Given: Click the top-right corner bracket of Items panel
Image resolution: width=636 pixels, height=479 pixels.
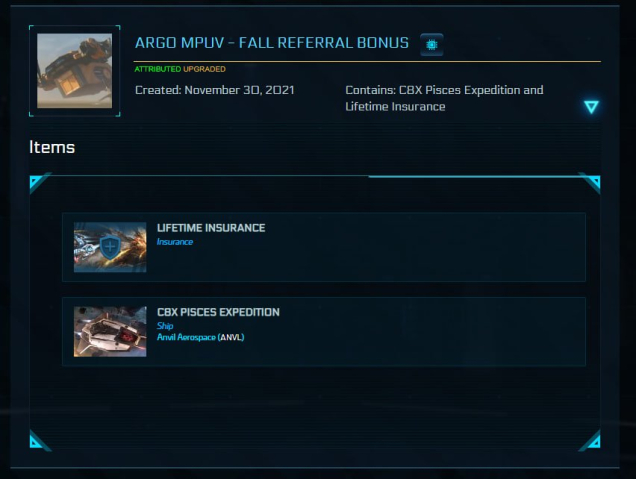Looking at the screenshot, I should point(591,182).
